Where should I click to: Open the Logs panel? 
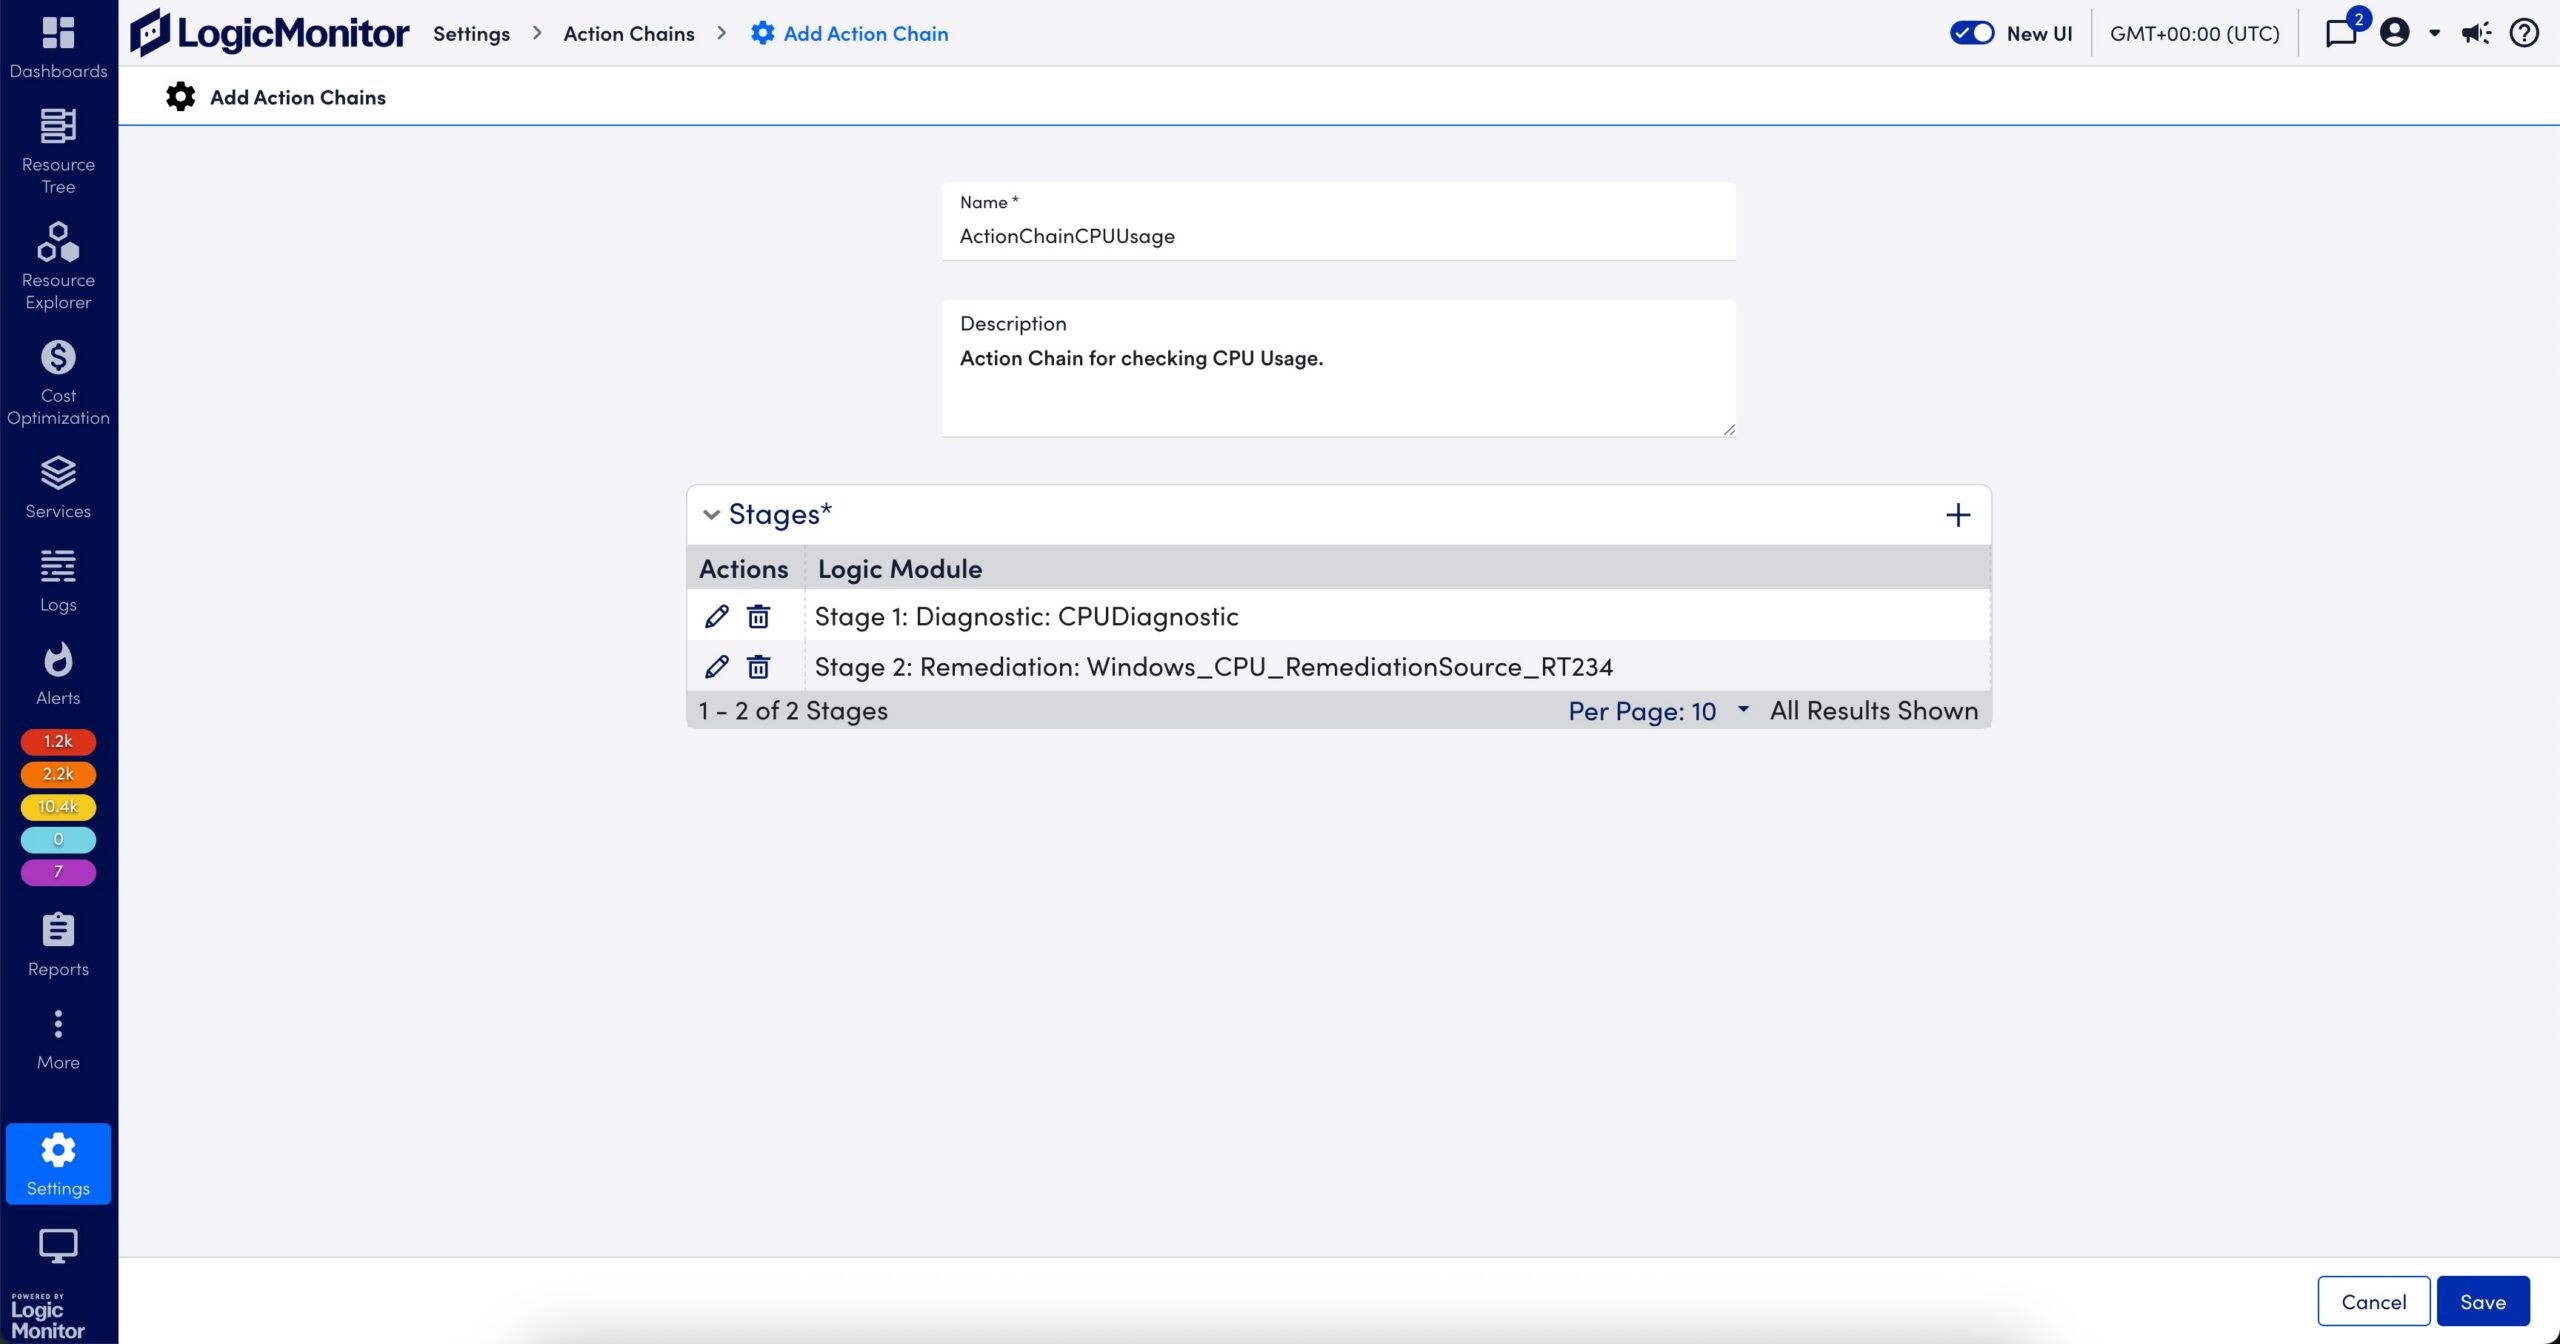point(58,572)
